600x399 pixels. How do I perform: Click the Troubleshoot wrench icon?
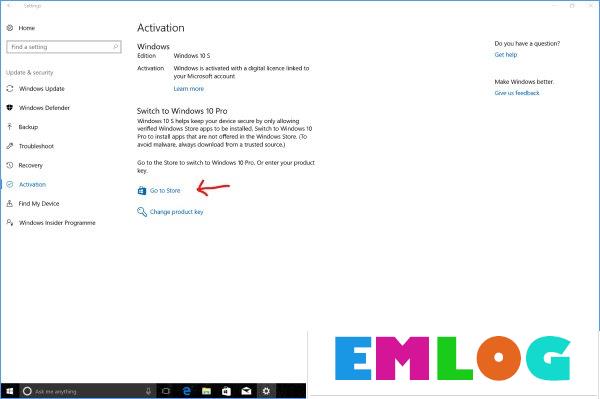[10, 146]
